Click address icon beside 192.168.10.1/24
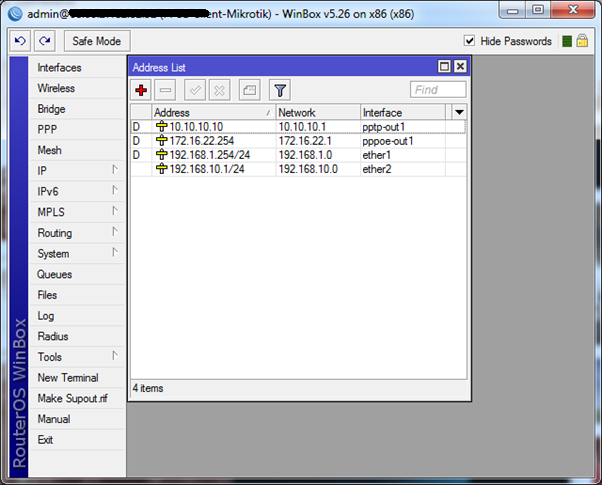Viewport: 602px width, 485px height. [x=162, y=169]
